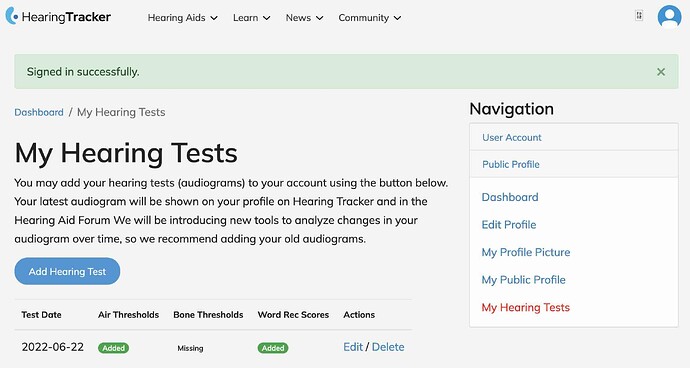Click the Bone Thresholds 'Missing' label

[x=190, y=348]
